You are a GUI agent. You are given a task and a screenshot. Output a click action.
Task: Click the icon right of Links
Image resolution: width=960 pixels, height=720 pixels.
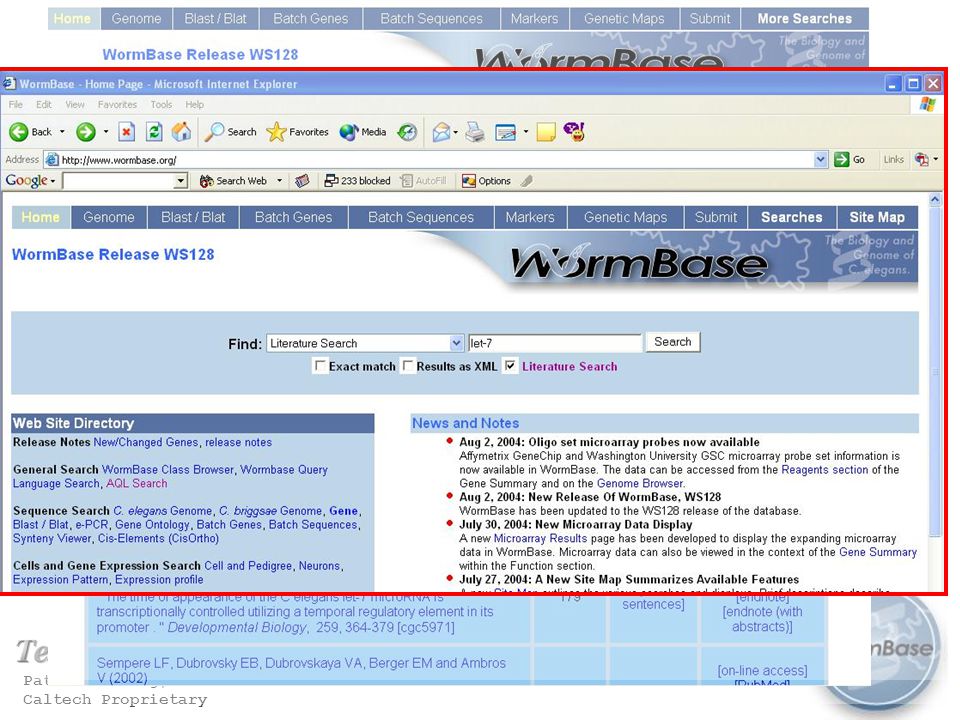(922, 160)
